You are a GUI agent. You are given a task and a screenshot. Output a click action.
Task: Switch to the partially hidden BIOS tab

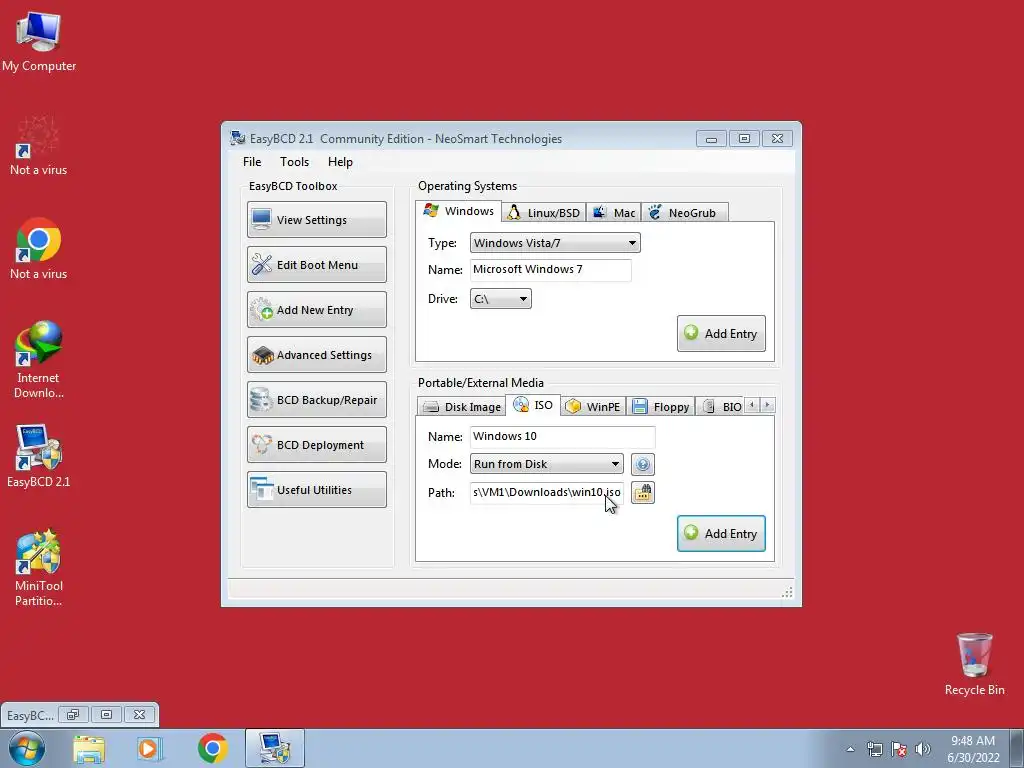pyautogui.click(x=720, y=407)
